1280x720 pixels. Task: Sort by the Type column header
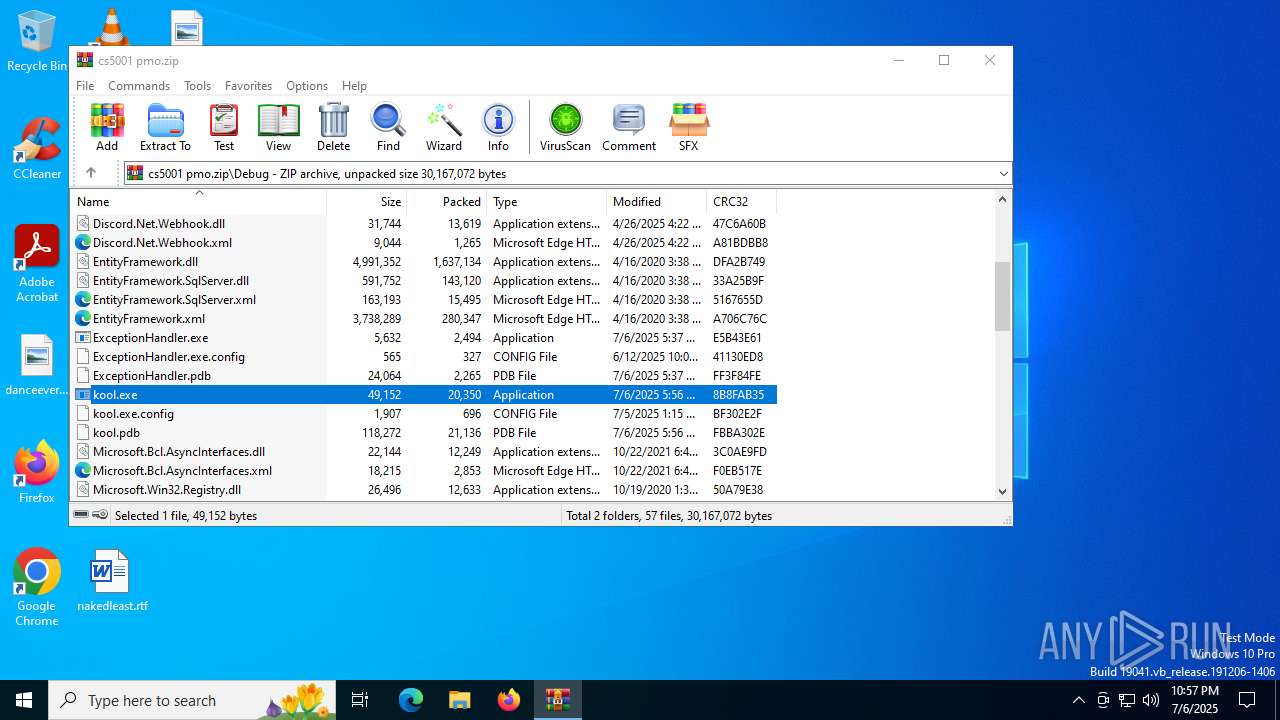(546, 202)
